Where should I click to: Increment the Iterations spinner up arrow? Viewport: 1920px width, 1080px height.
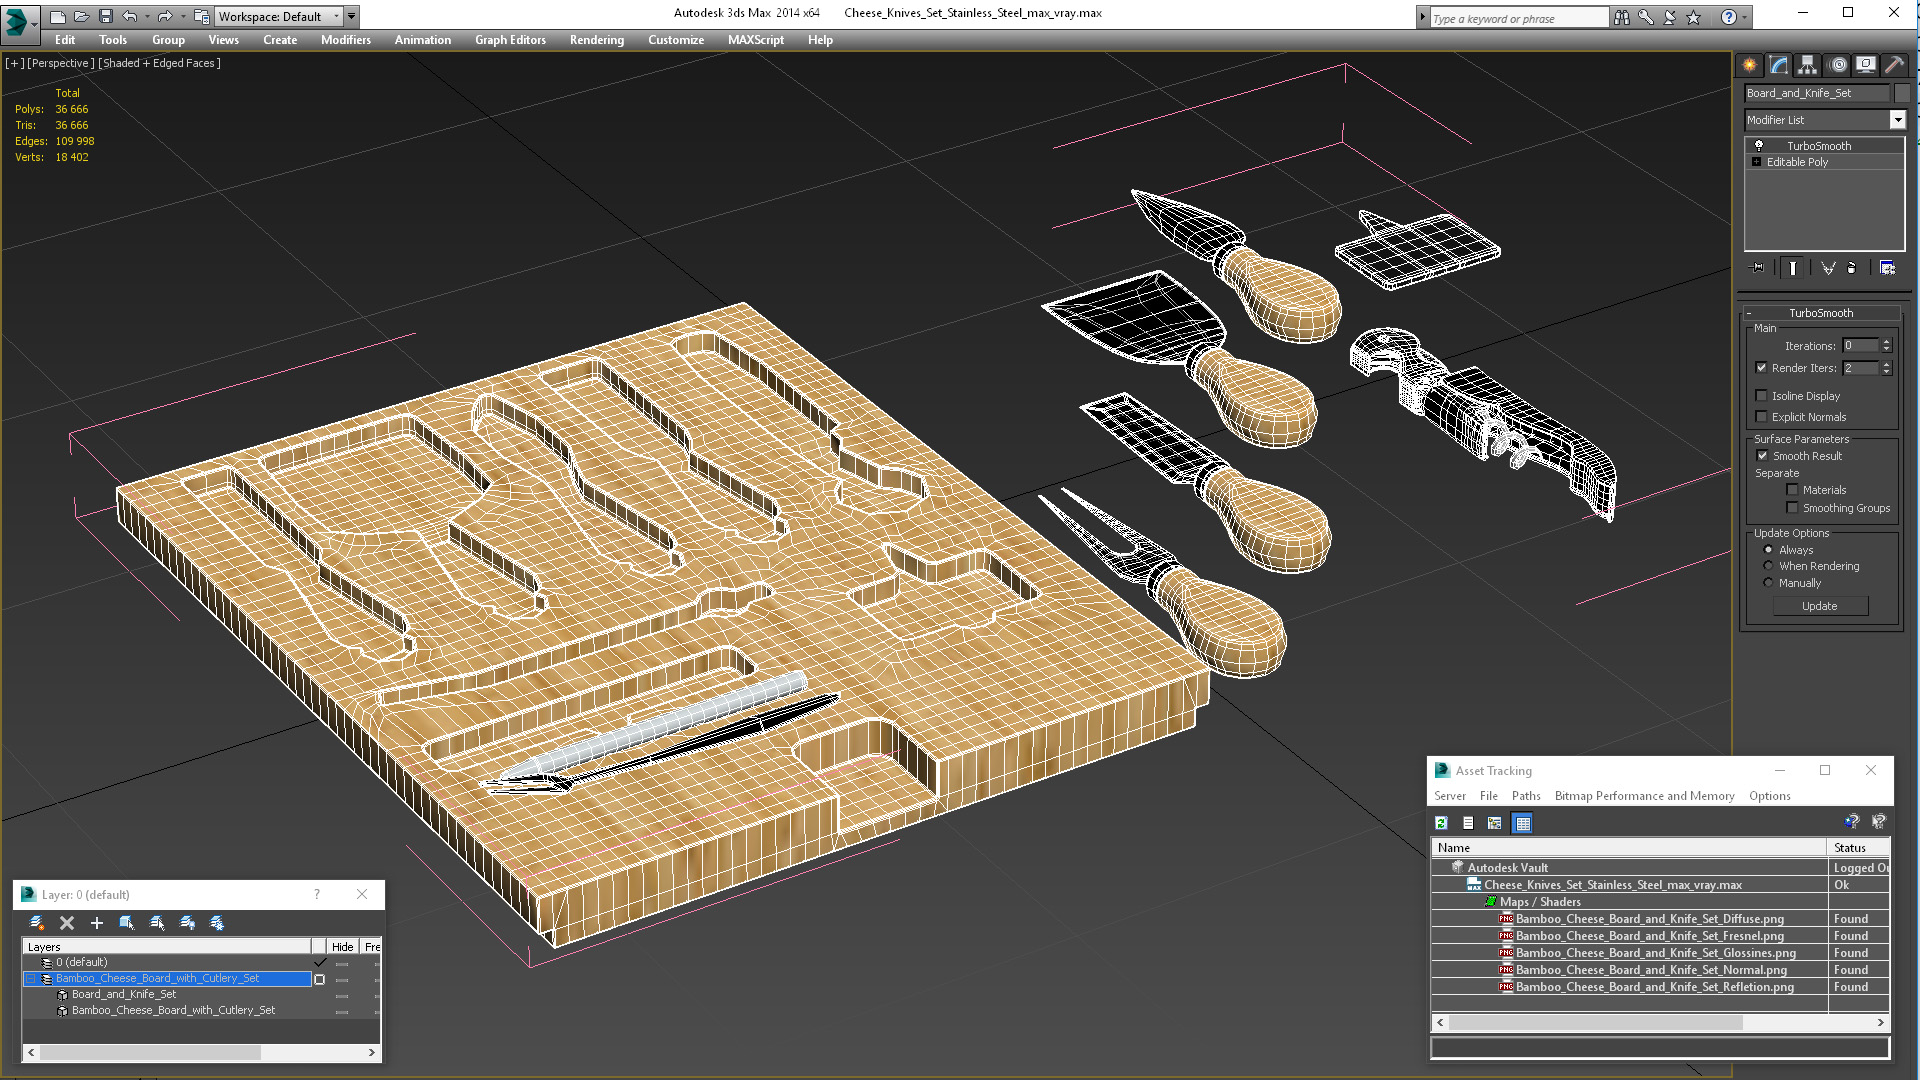[1887, 341]
